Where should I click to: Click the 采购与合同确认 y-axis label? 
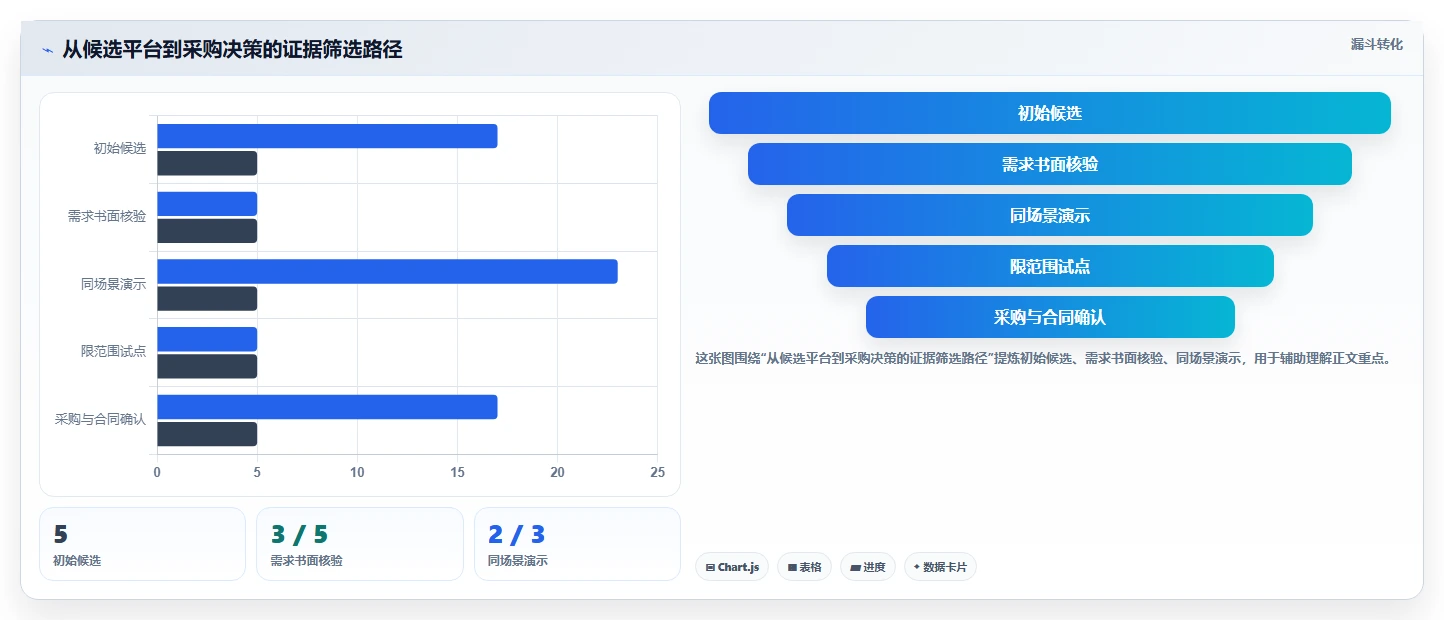(100, 419)
